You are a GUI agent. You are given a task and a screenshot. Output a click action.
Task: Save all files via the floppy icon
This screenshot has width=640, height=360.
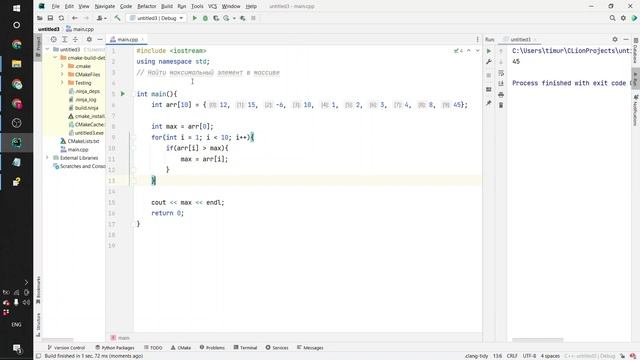point(50,18)
